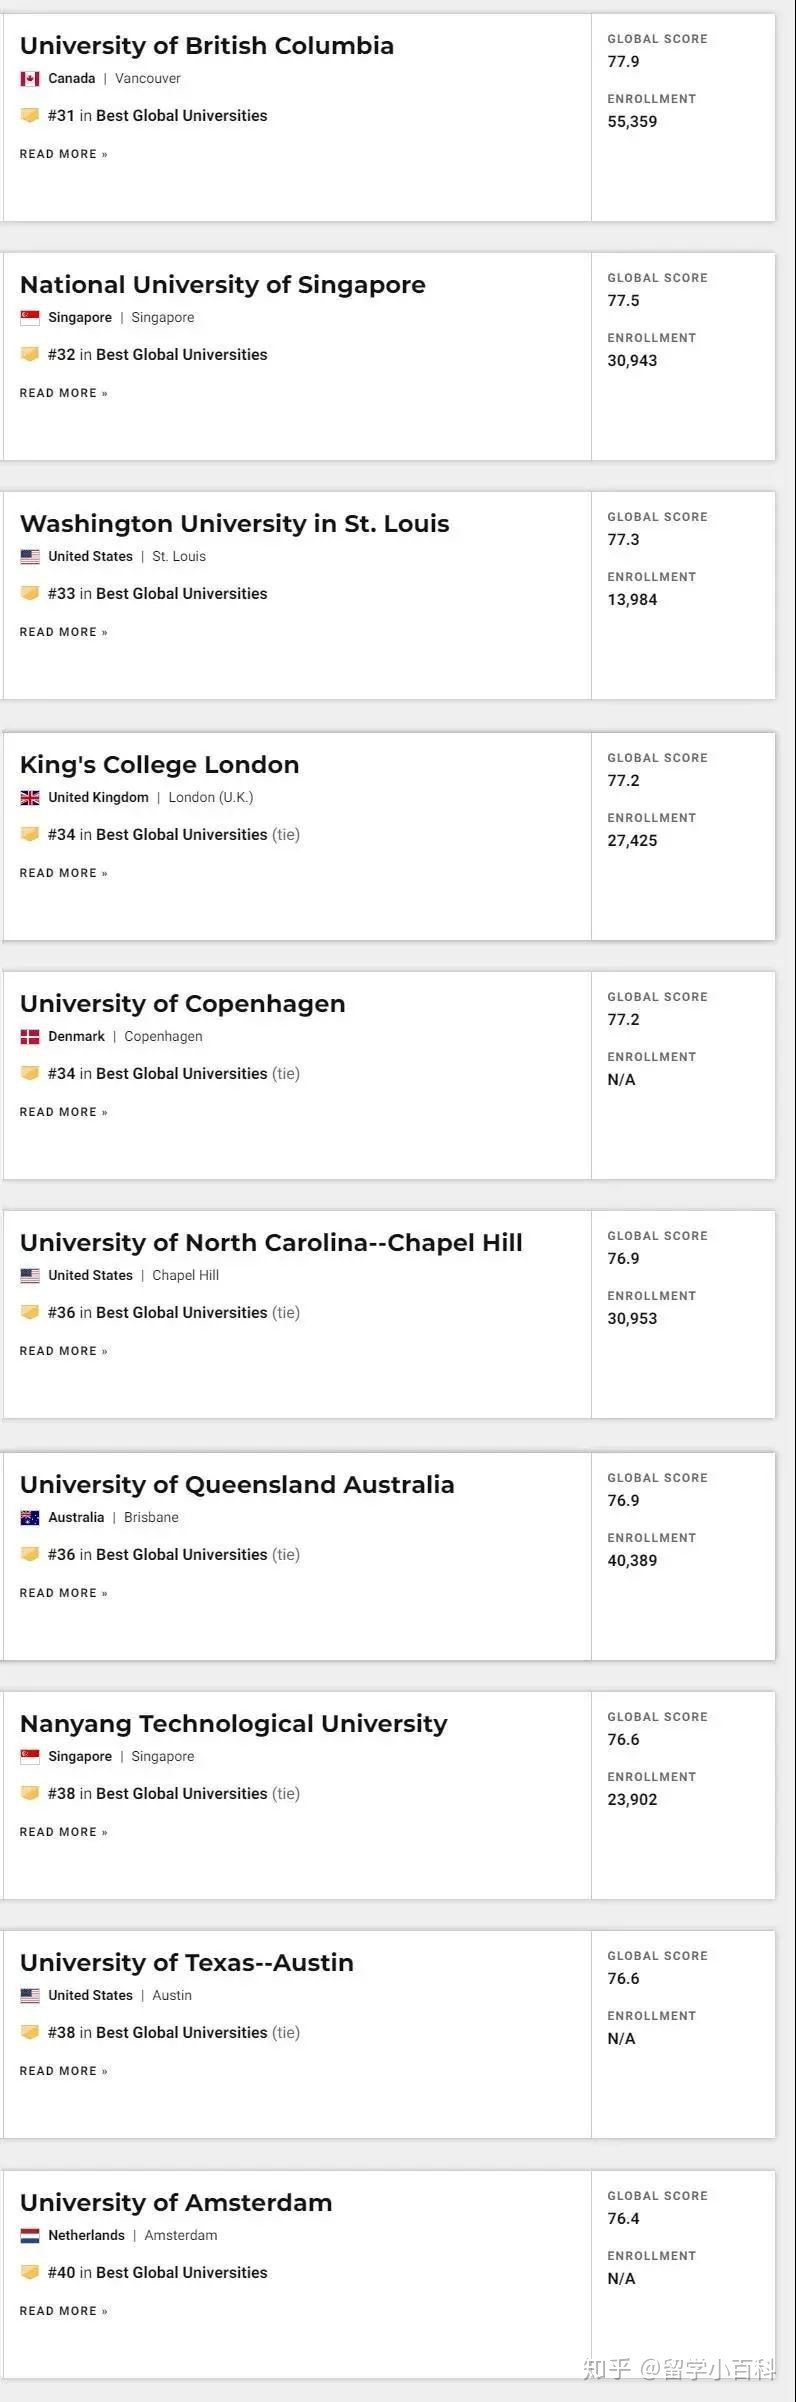Screen dimensions: 796x2402
Task: Click the Canada flag icon
Action: (30, 79)
